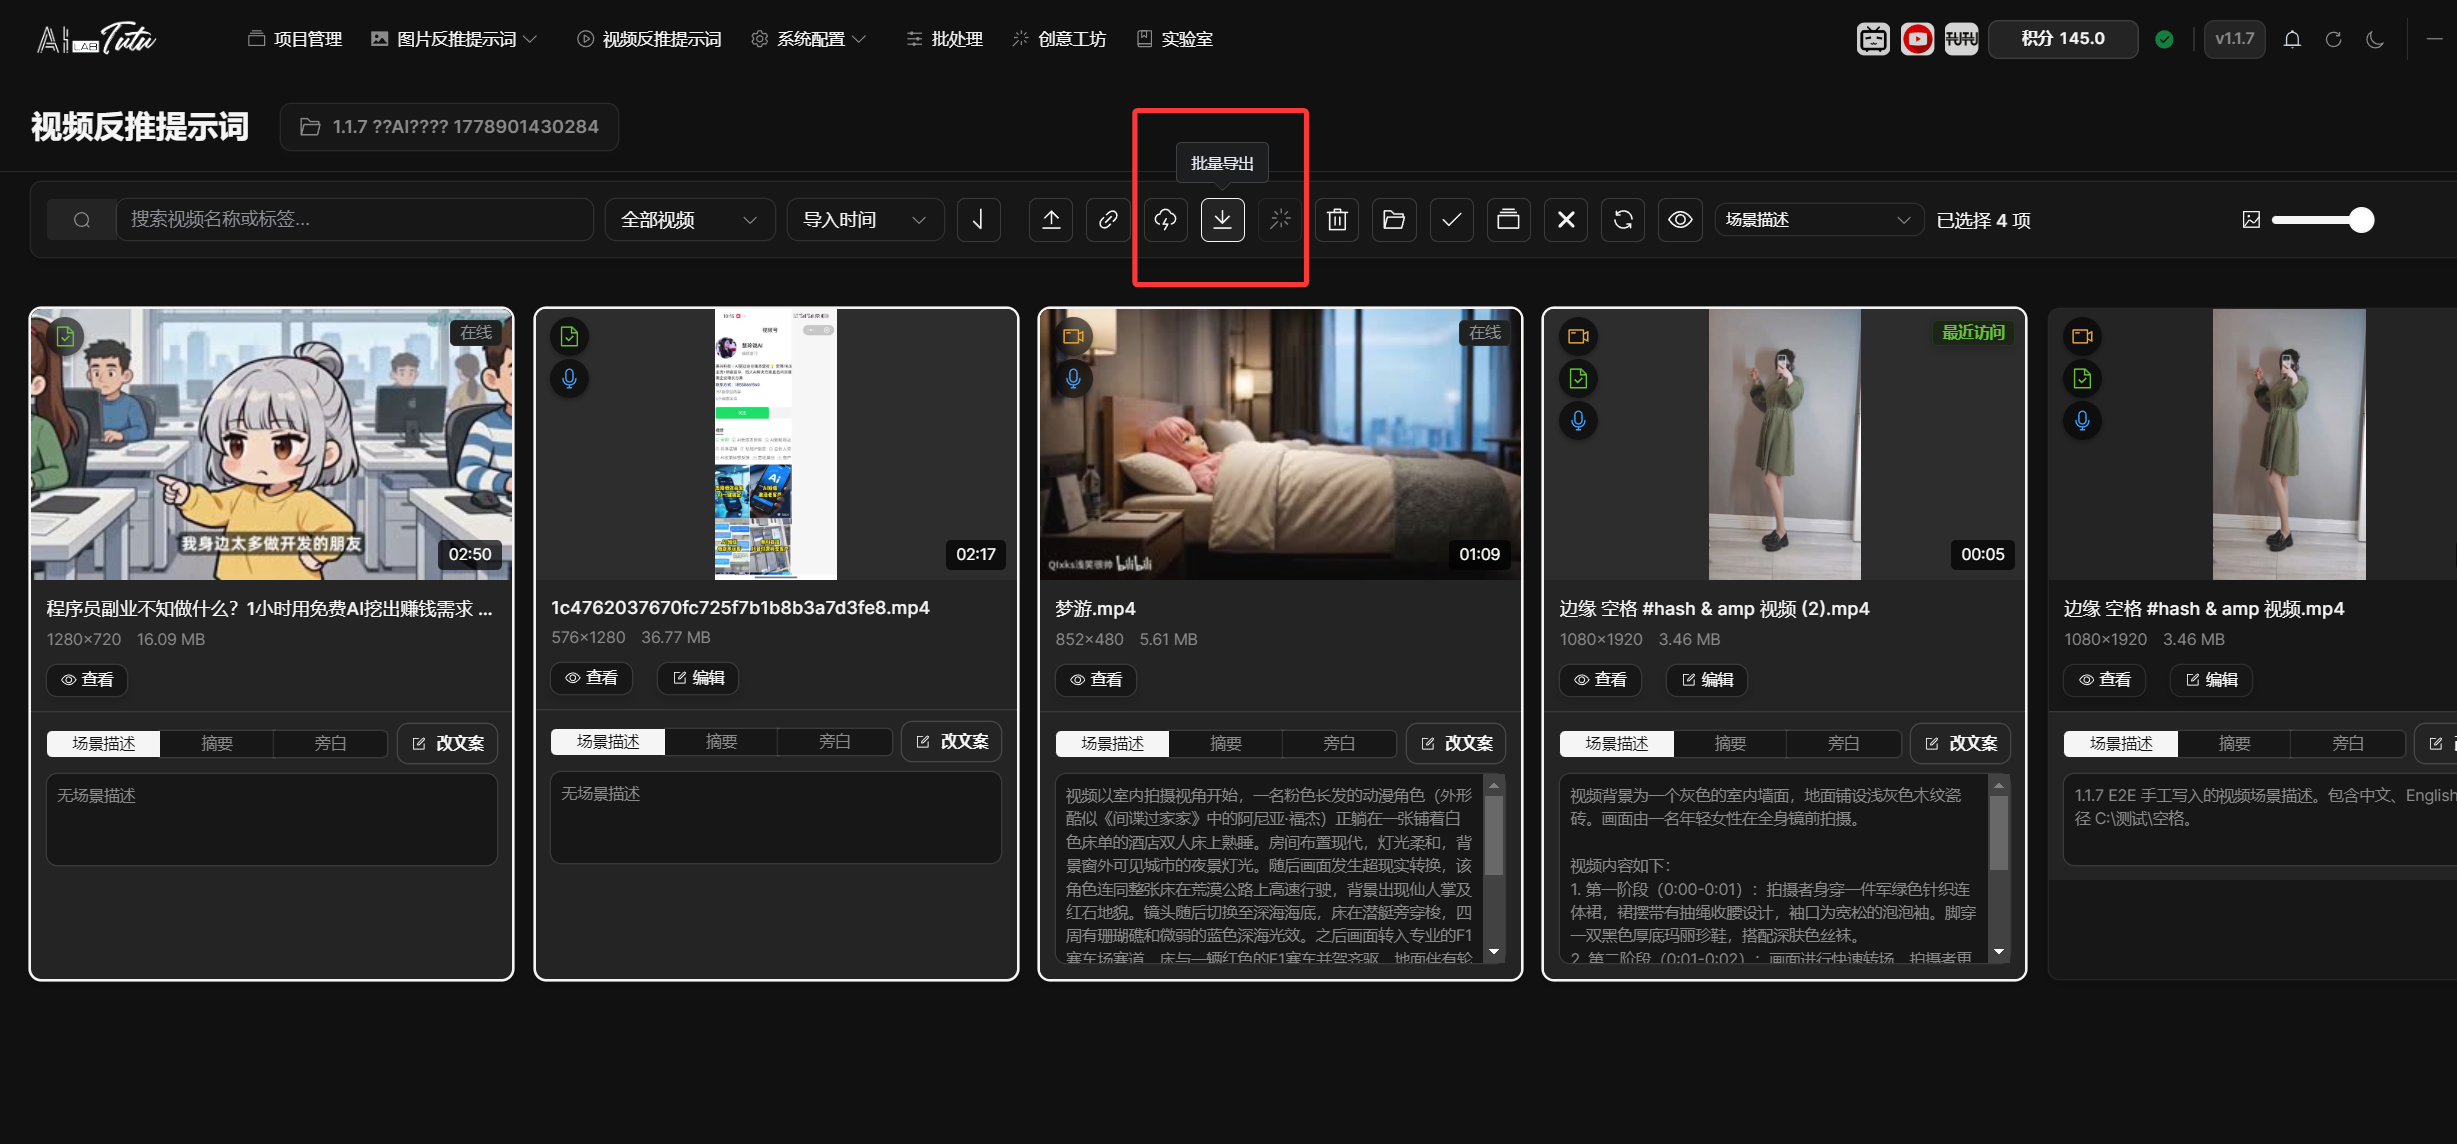This screenshot has width=2457, height=1144.
Task: Click 改文案 button on first video card
Action: [x=448, y=743]
